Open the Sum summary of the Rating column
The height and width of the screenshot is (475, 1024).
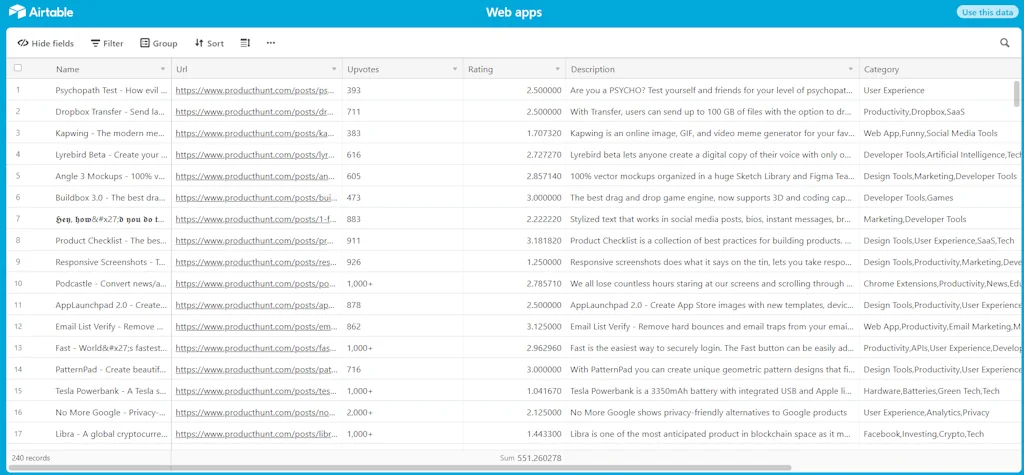coord(531,458)
